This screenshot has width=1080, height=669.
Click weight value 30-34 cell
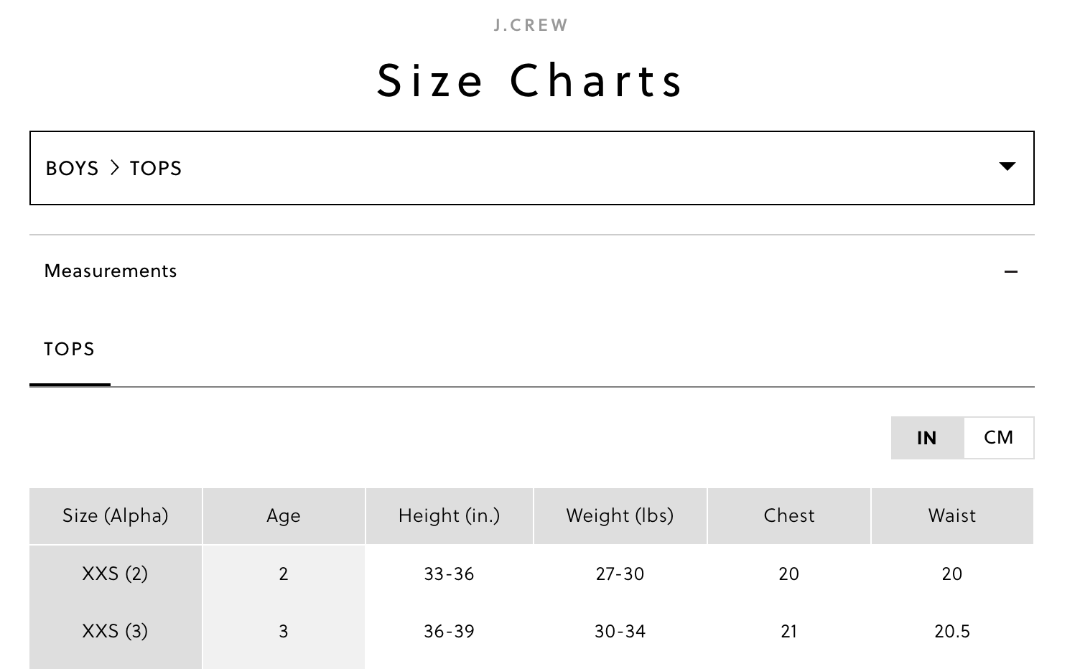[x=620, y=632]
